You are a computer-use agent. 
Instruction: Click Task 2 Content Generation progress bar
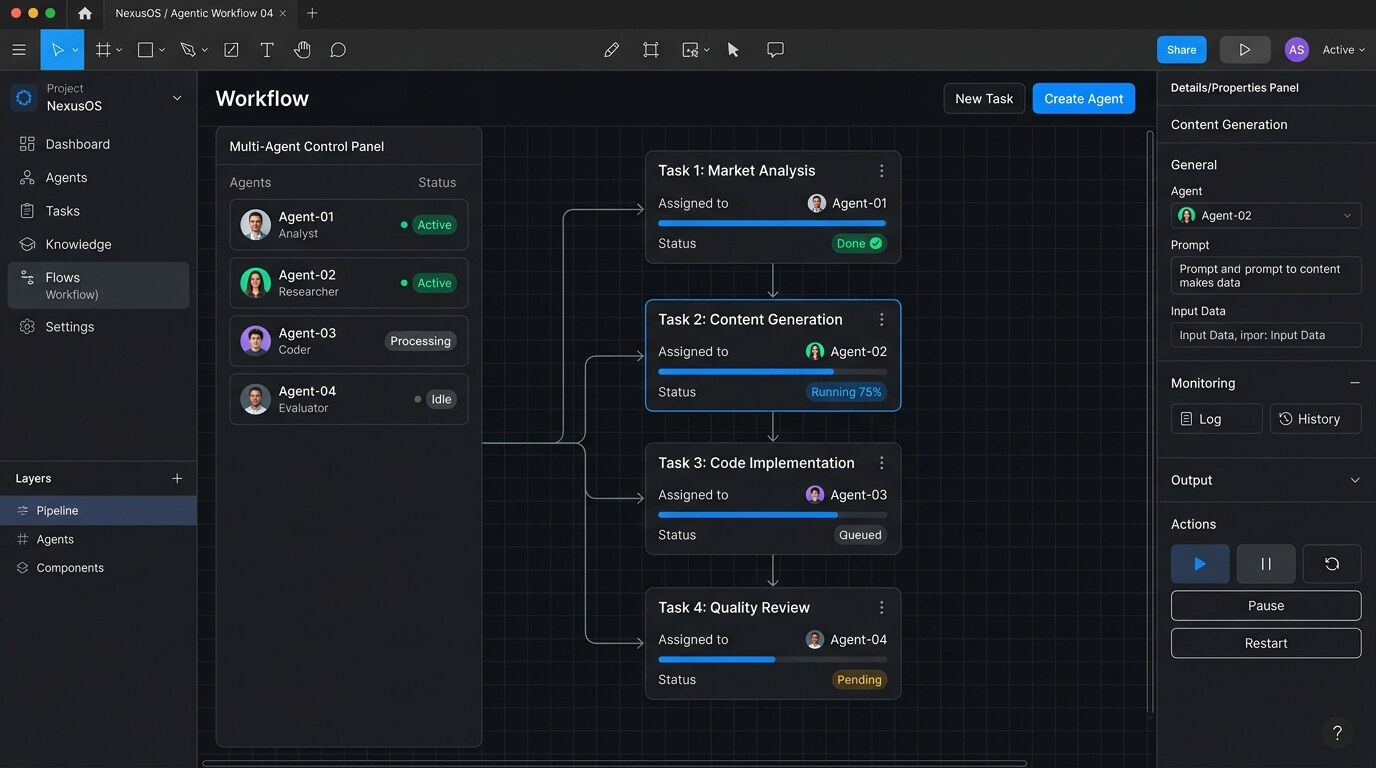point(772,372)
